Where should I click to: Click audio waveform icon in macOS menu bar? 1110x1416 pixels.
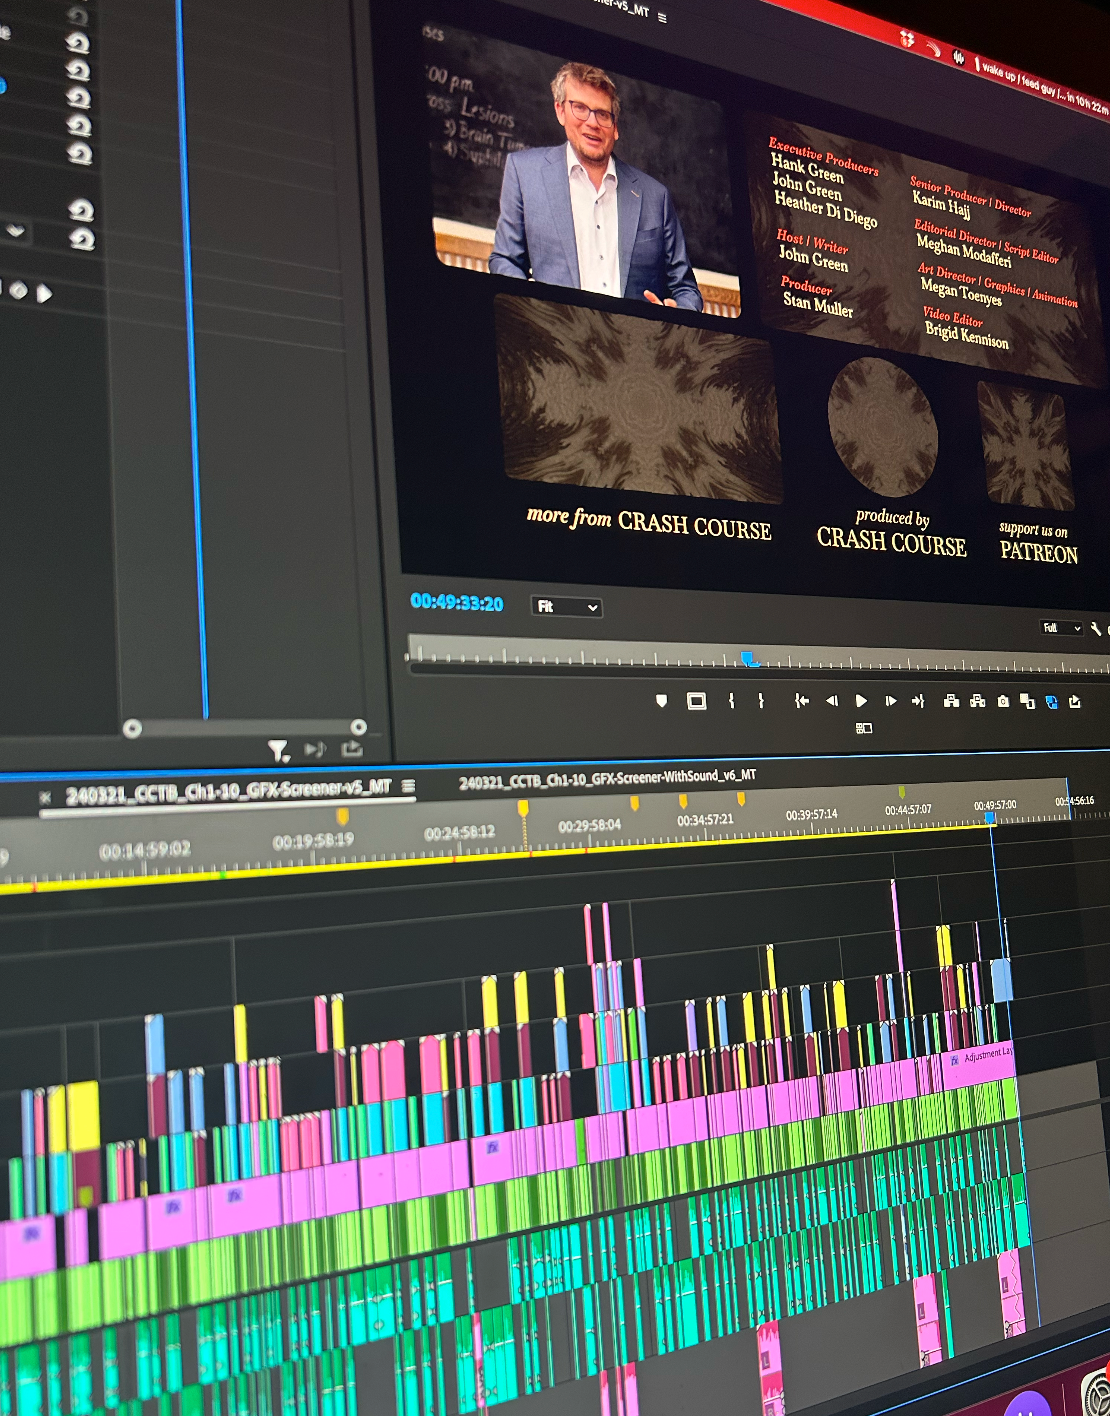[x=958, y=57]
